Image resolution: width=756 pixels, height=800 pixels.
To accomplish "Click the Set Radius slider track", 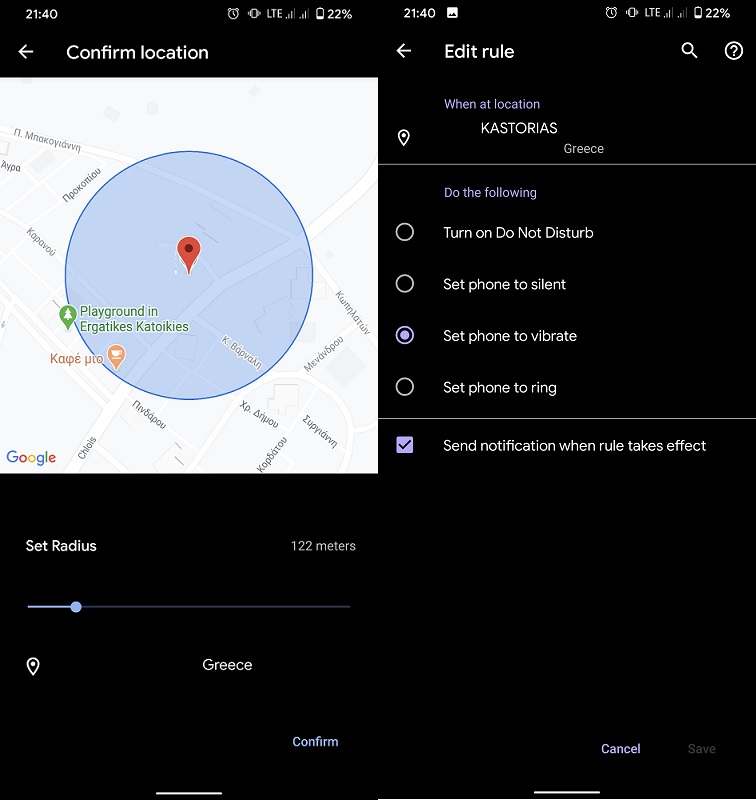I will 189,607.
